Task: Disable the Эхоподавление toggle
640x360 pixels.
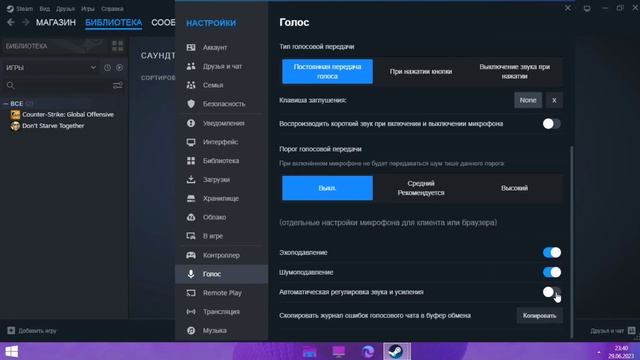Action: click(551, 253)
